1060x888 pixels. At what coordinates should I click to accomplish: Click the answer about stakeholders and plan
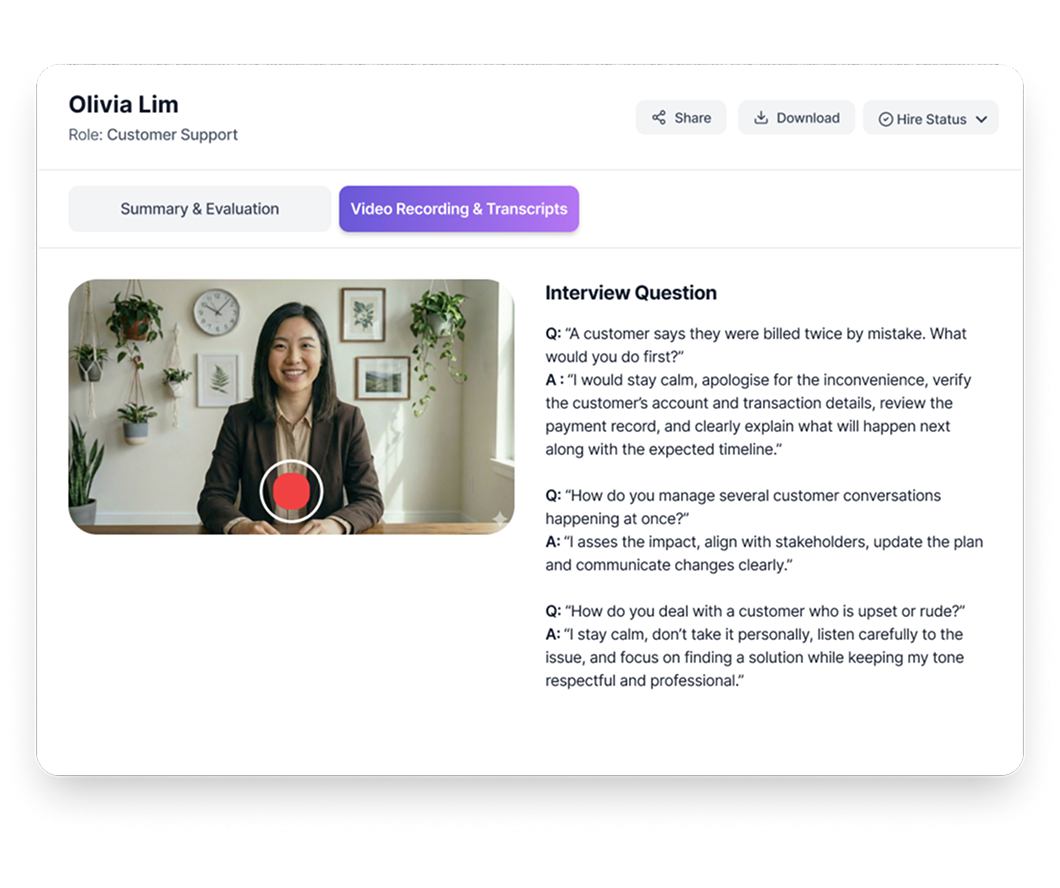[x=764, y=553]
